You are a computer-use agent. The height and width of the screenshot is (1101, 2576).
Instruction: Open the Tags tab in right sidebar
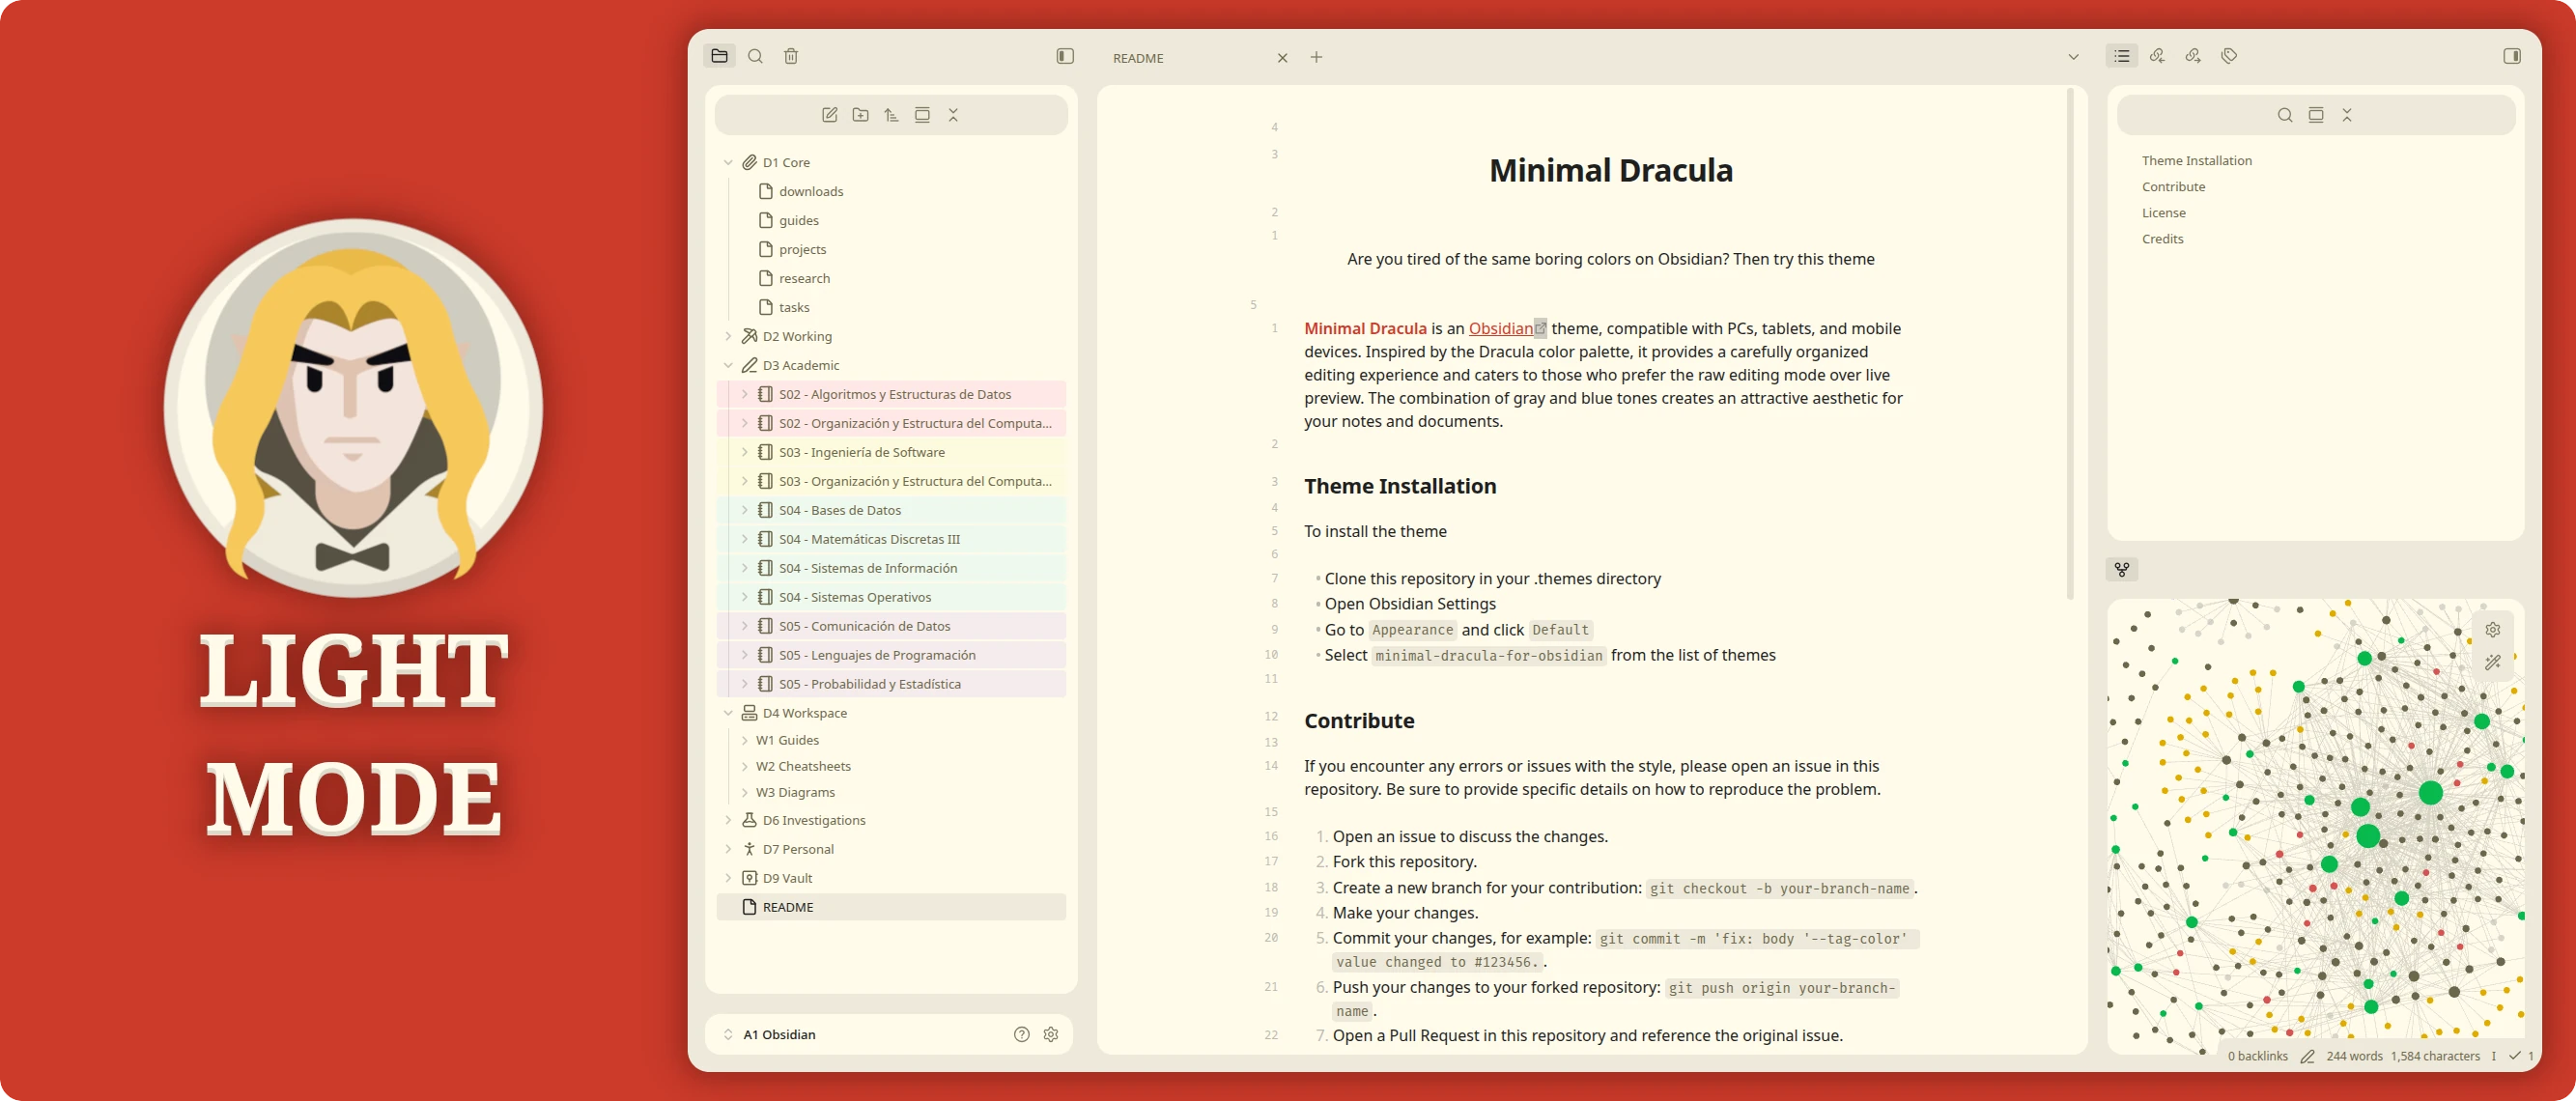pyautogui.click(x=2229, y=56)
